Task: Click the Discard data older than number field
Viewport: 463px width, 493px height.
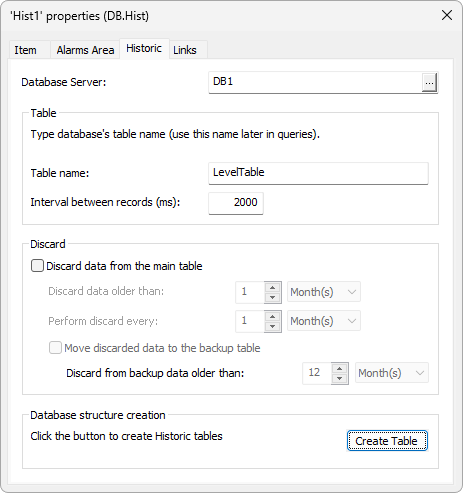Action: 250,292
